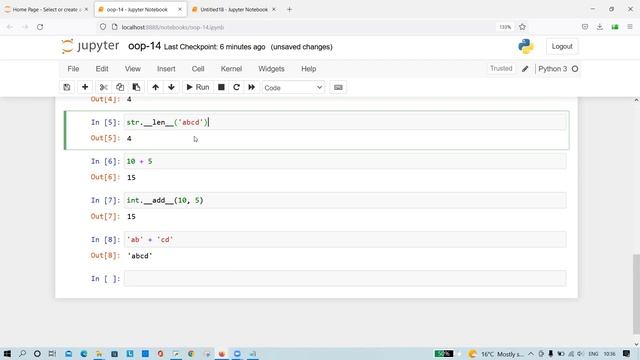Click into cell In [8] 'ab' + 'cd'
This screenshot has height=360, width=640.
[x=345, y=240]
